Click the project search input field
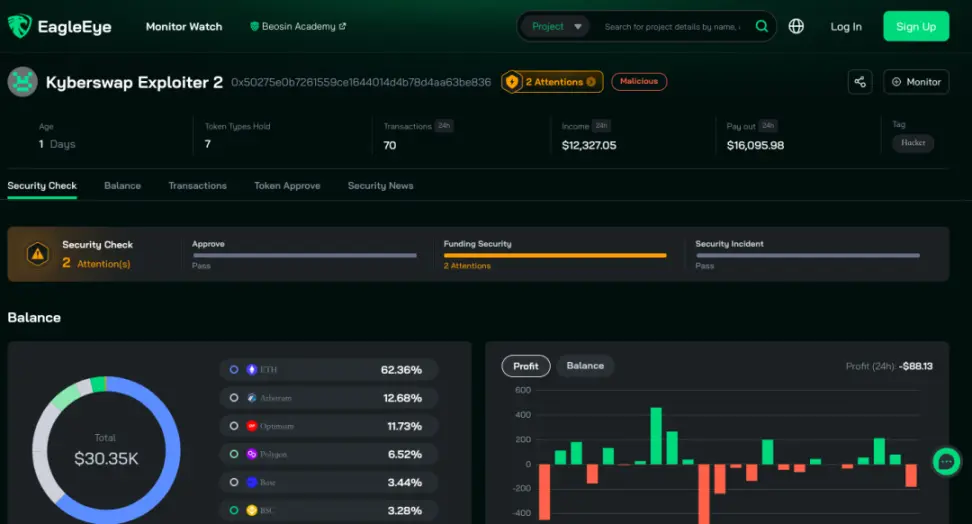Viewport: 972px width, 524px height. coord(673,27)
